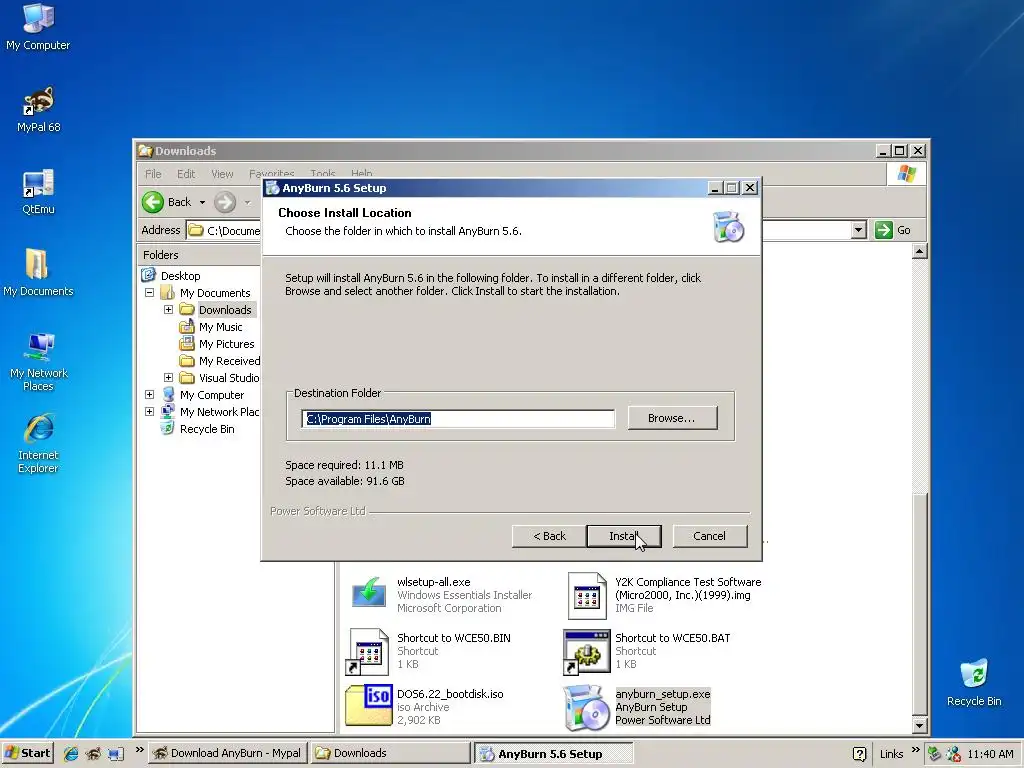Click the Safely Remove Hardware tray icon
Viewport: 1024px width, 768px height.
tap(935, 754)
